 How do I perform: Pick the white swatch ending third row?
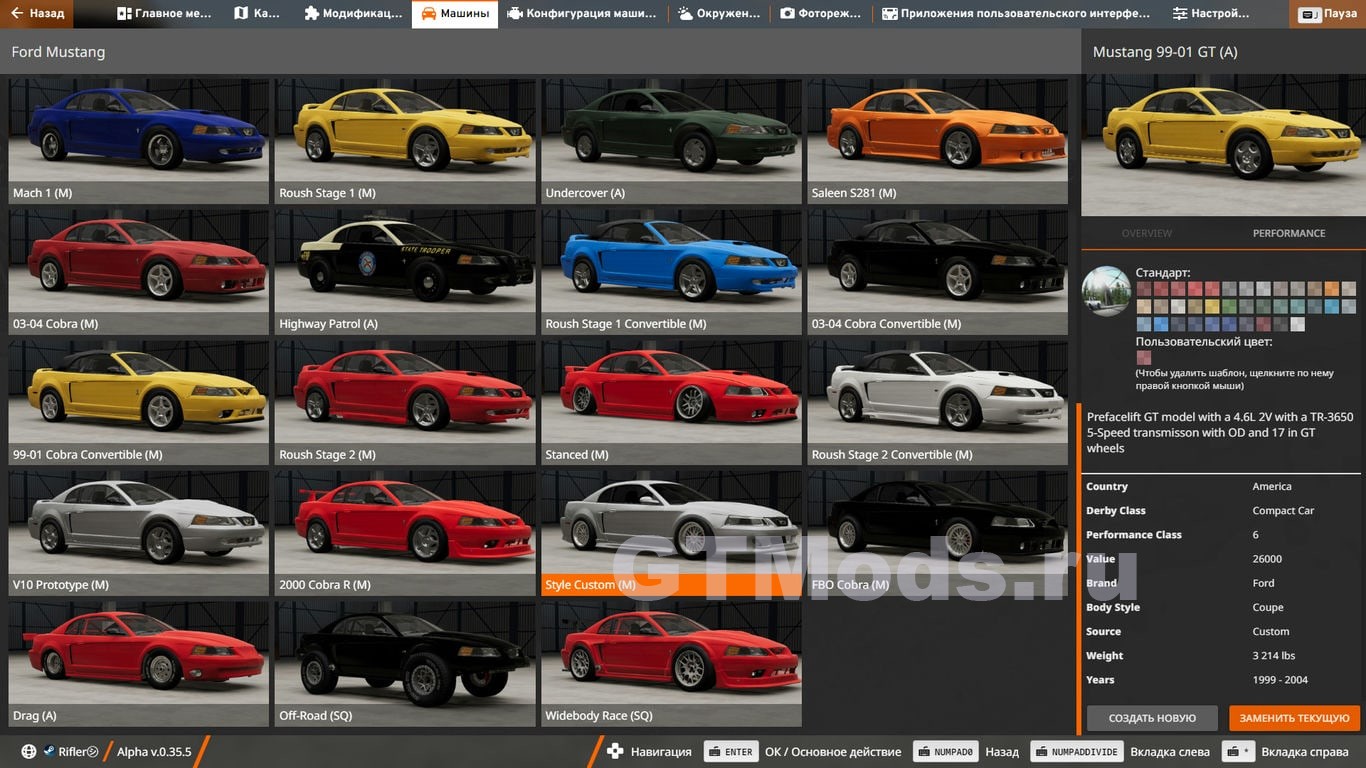point(1298,324)
